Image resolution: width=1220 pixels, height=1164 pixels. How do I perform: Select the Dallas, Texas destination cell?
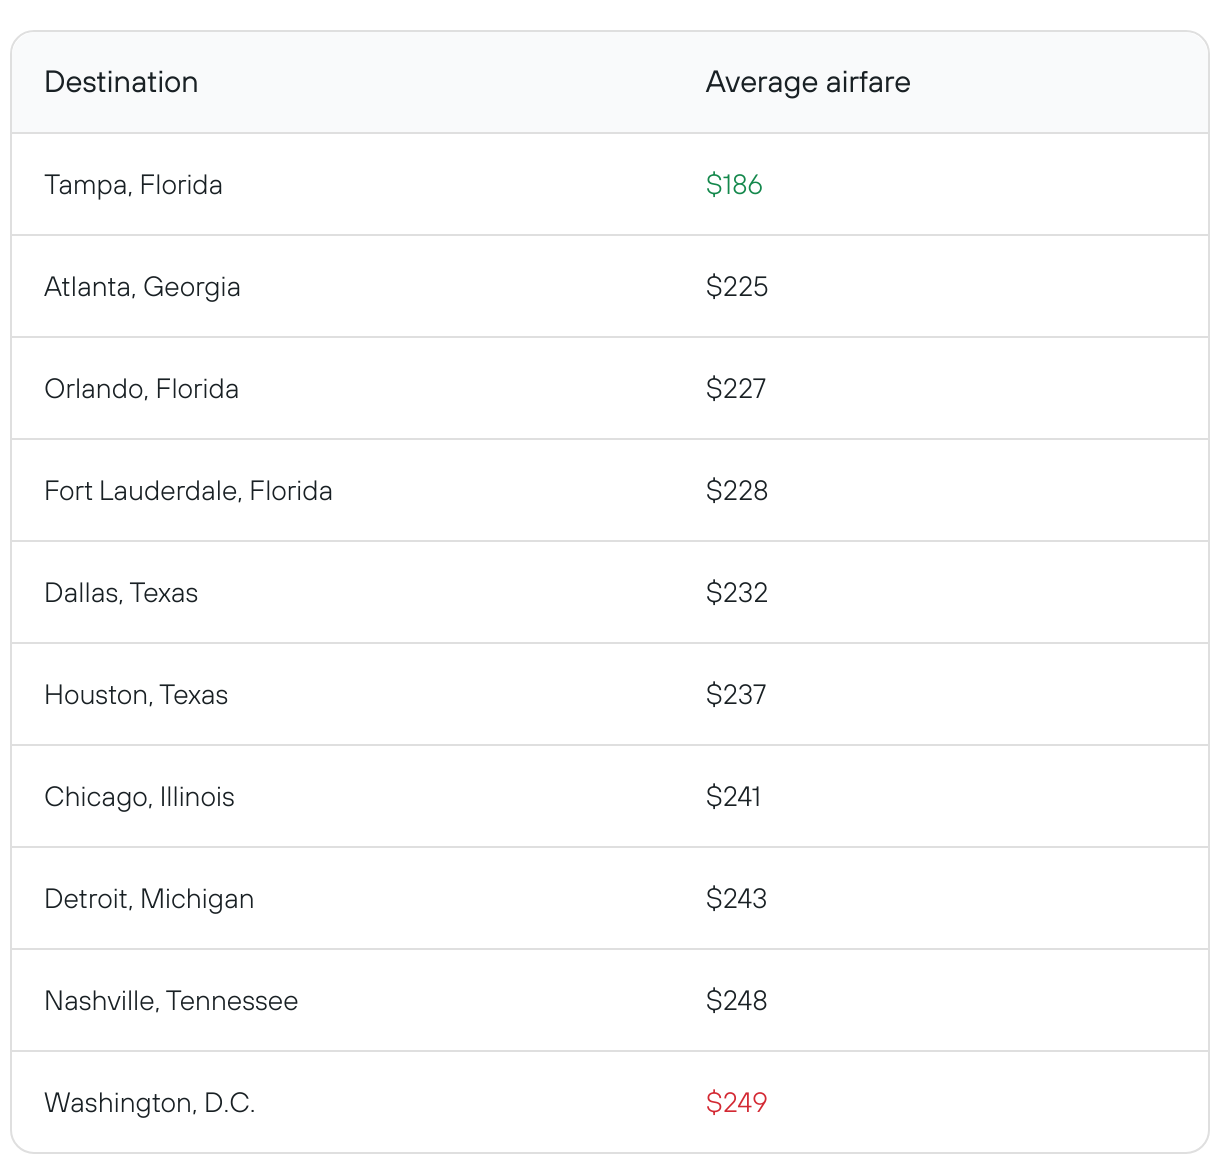[121, 593]
